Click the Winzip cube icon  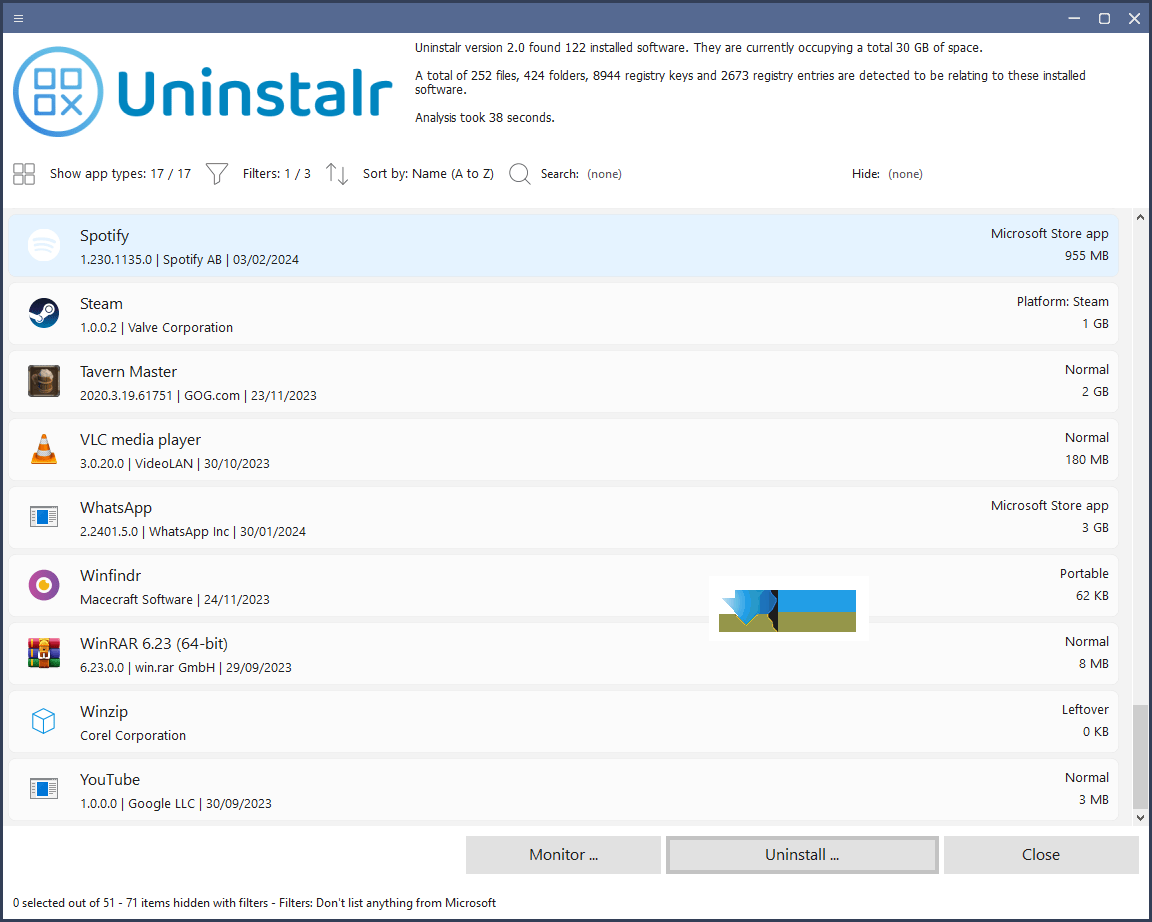click(x=44, y=721)
